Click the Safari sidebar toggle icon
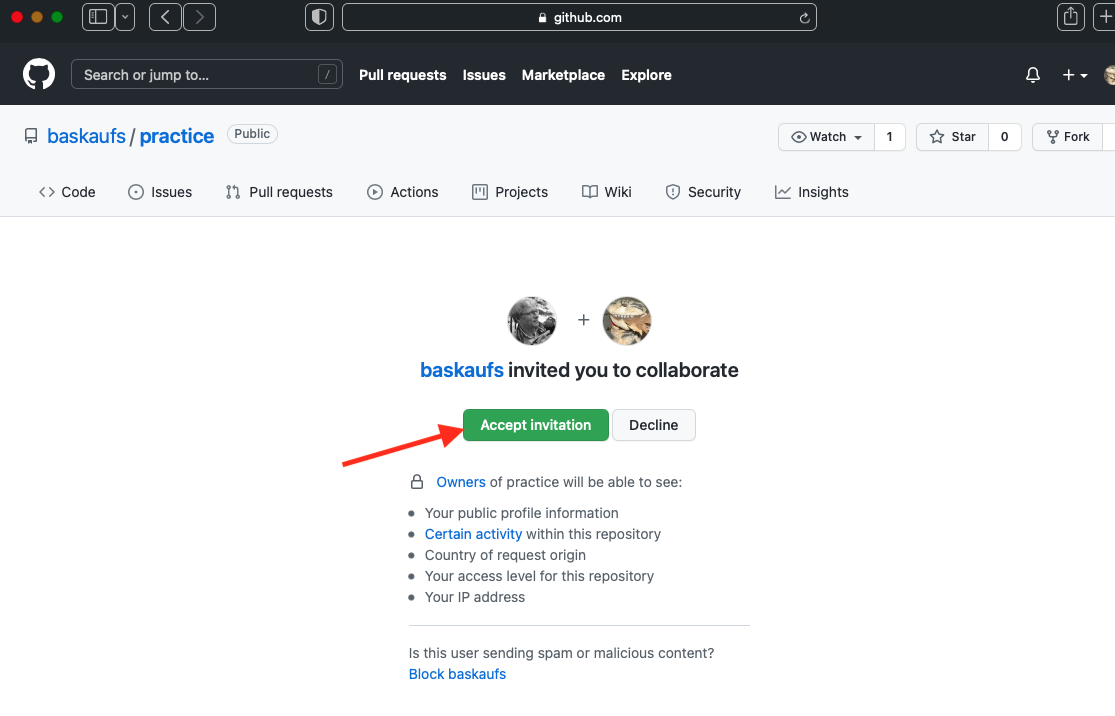 pyautogui.click(x=98, y=17)
